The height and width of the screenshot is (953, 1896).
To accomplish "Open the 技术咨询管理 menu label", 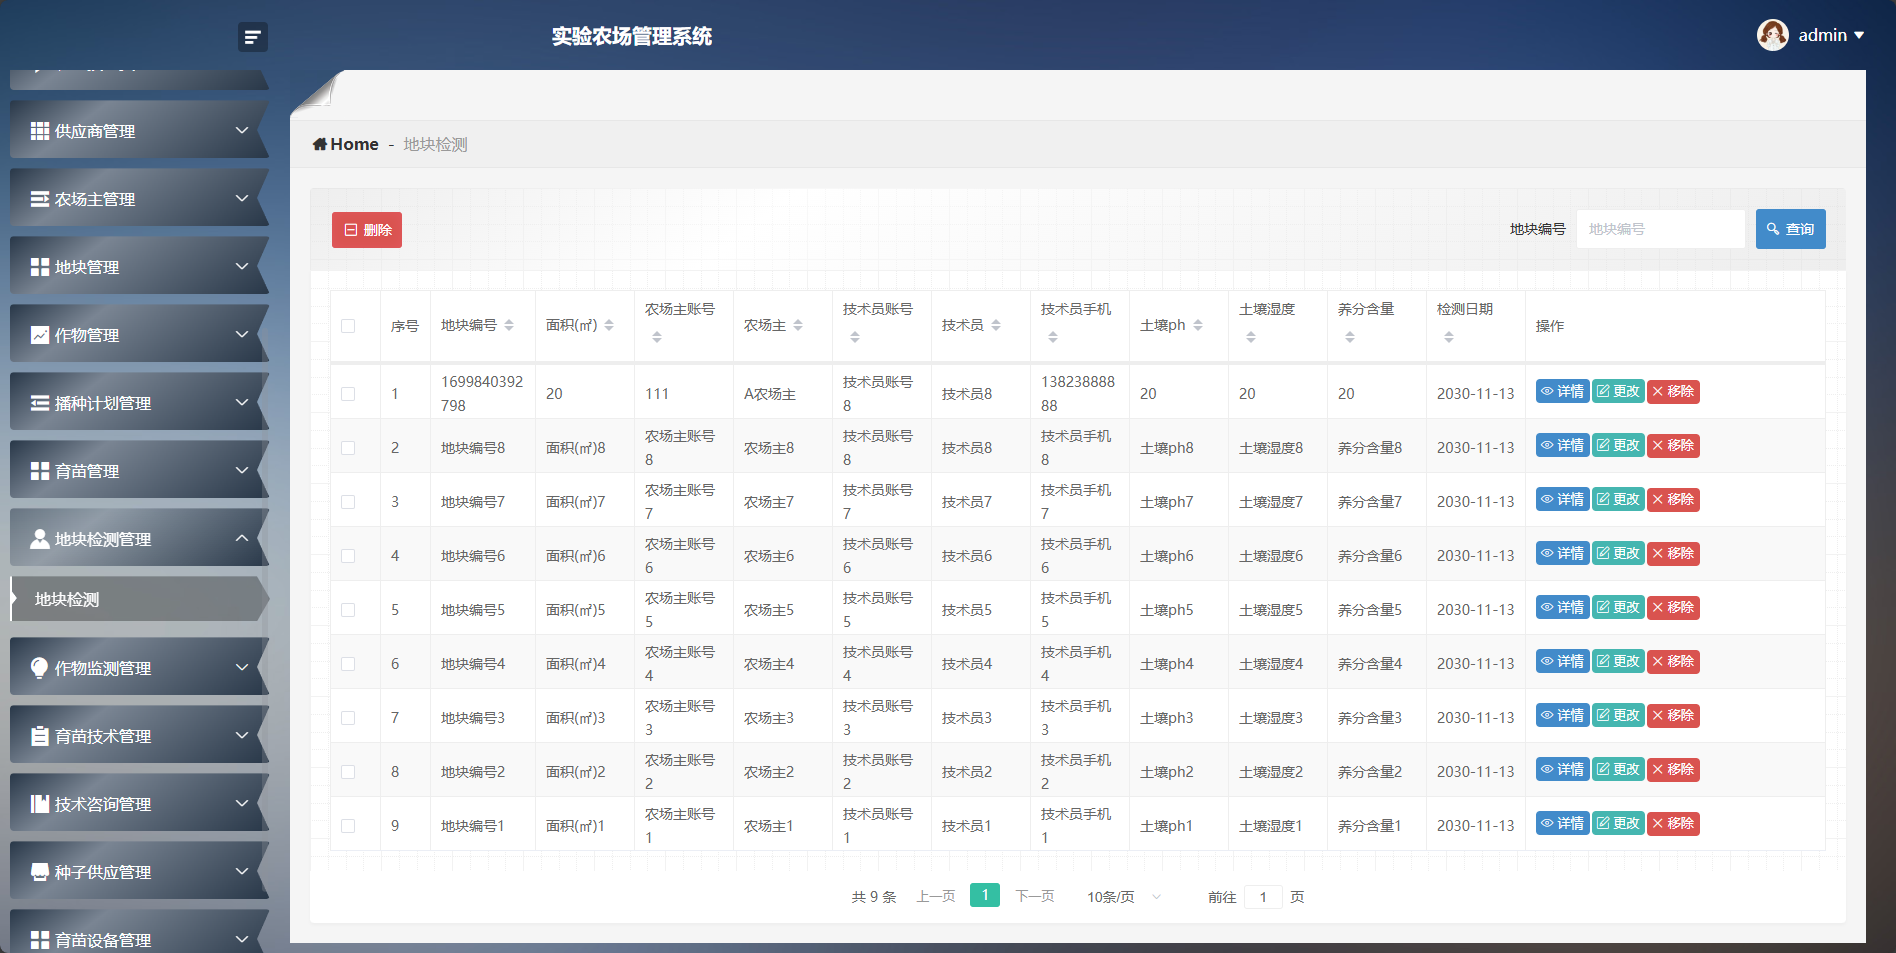I will coord(103,804).
